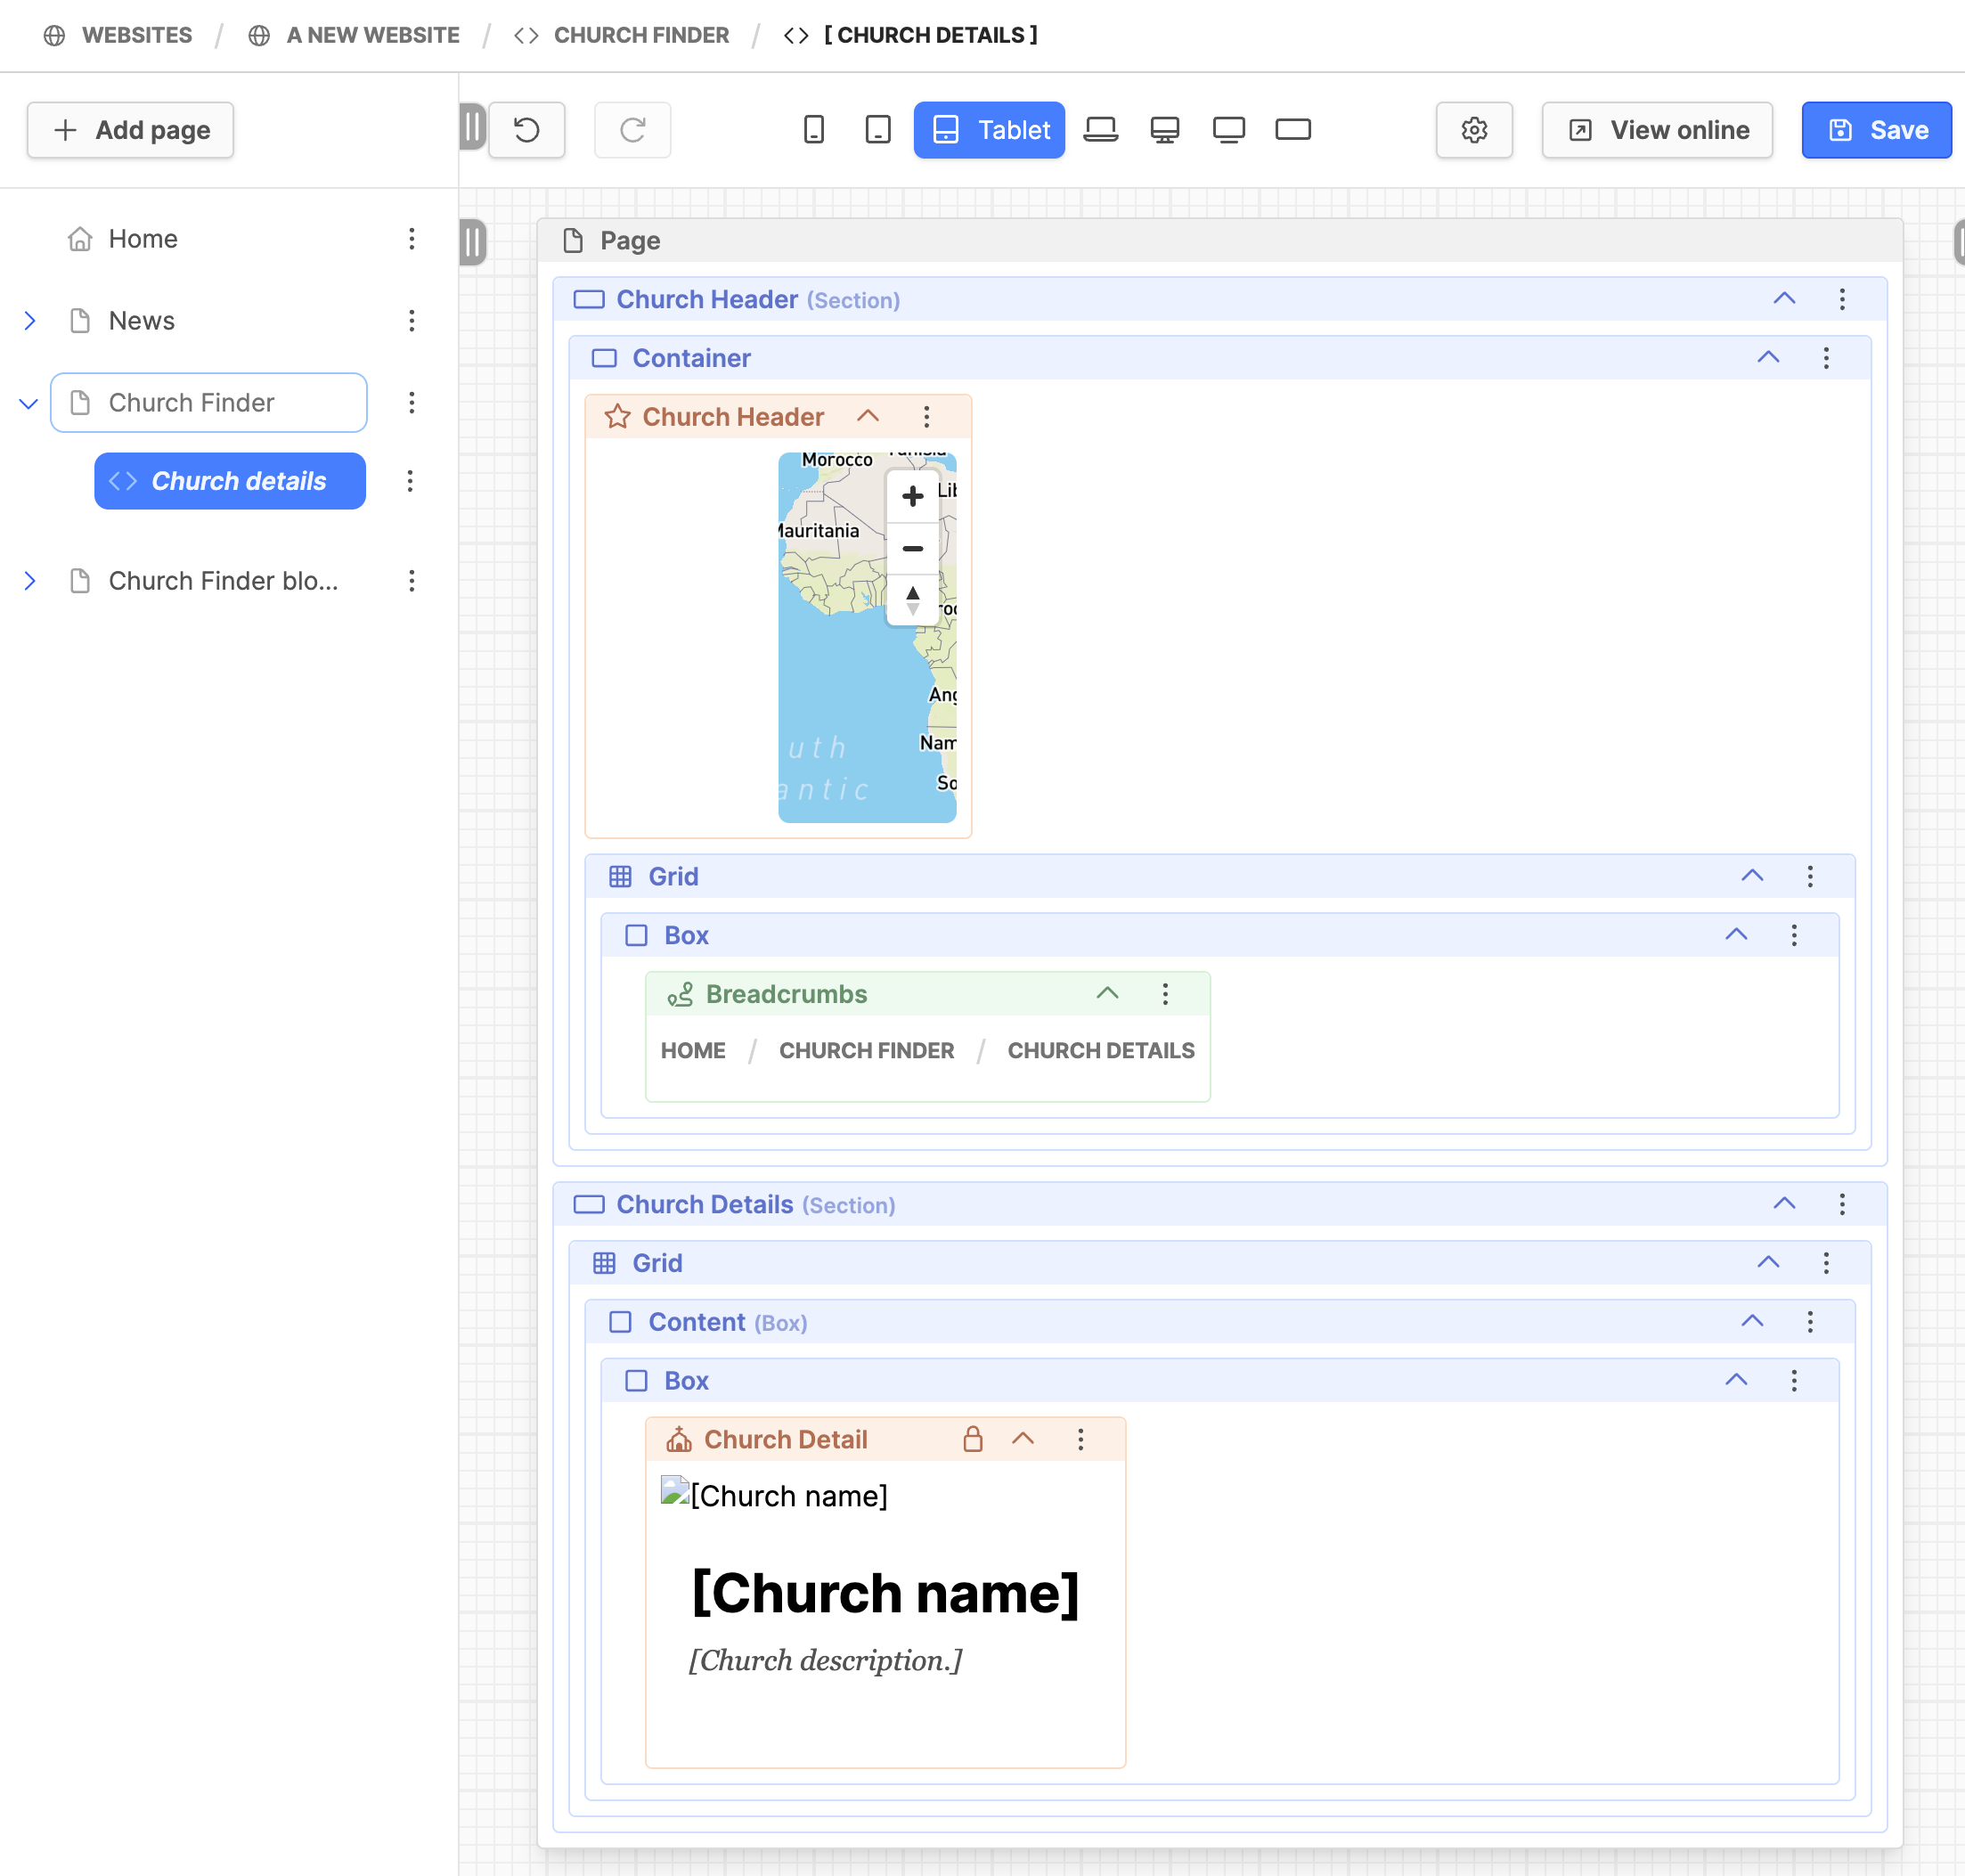Expand the News page tree

(29, 321)
